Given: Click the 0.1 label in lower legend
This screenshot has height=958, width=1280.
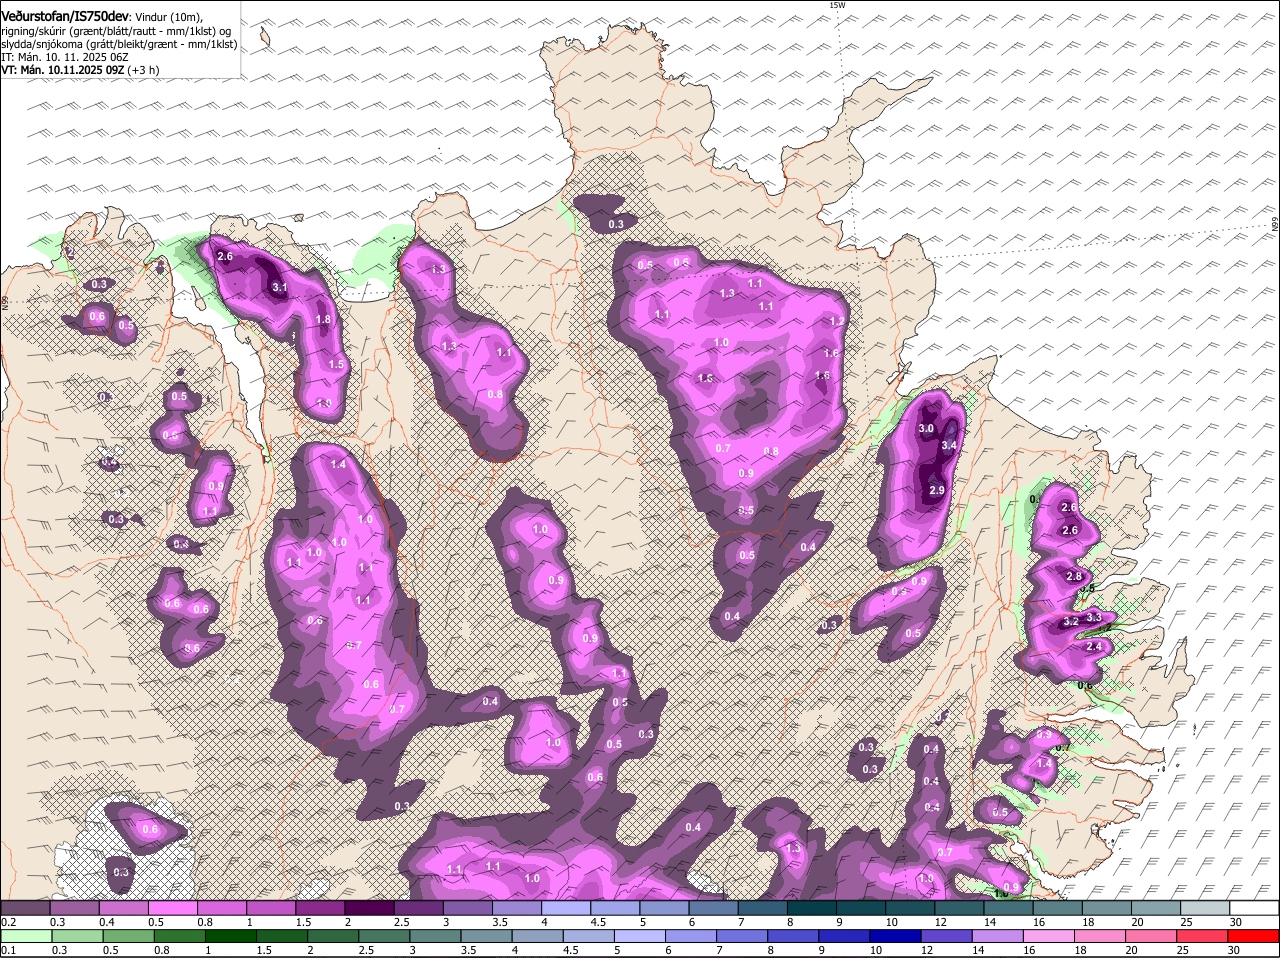Looking at the screenshot, I should click(x=9, y=950).
